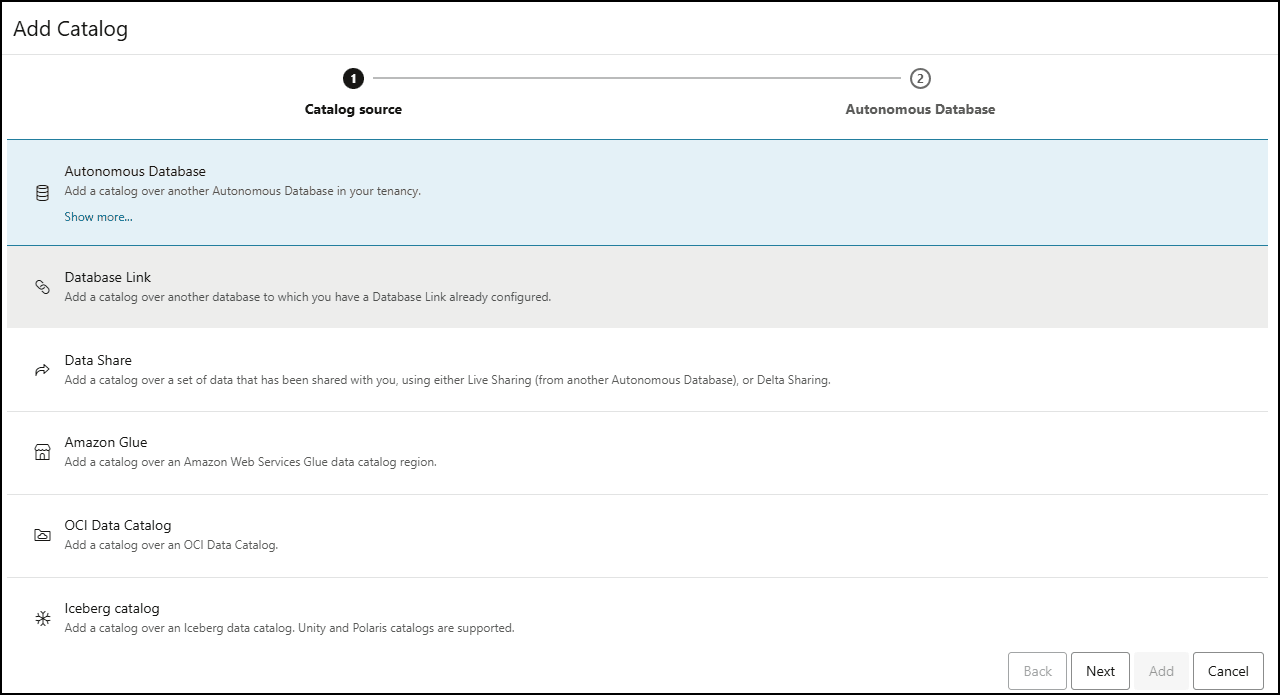Click the Data Share arrow icon
This screenshot has height=695, width=1280.
41,369
